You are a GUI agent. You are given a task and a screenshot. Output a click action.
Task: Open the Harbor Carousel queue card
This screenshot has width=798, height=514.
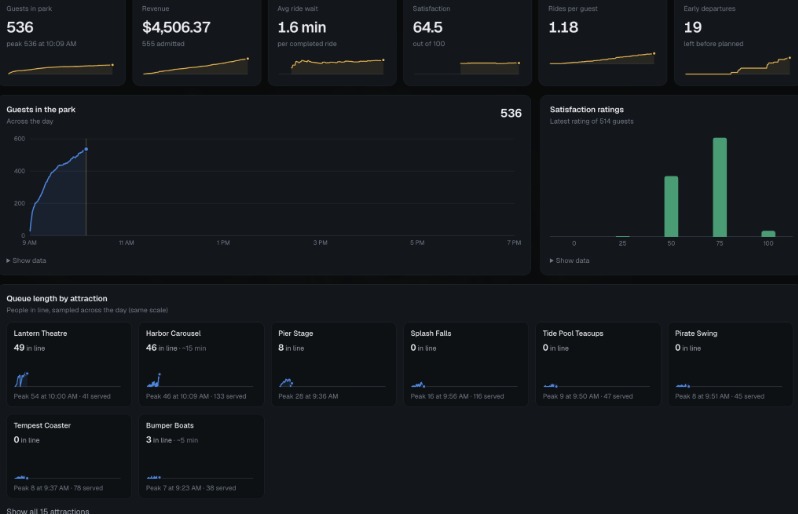point(201,364)
